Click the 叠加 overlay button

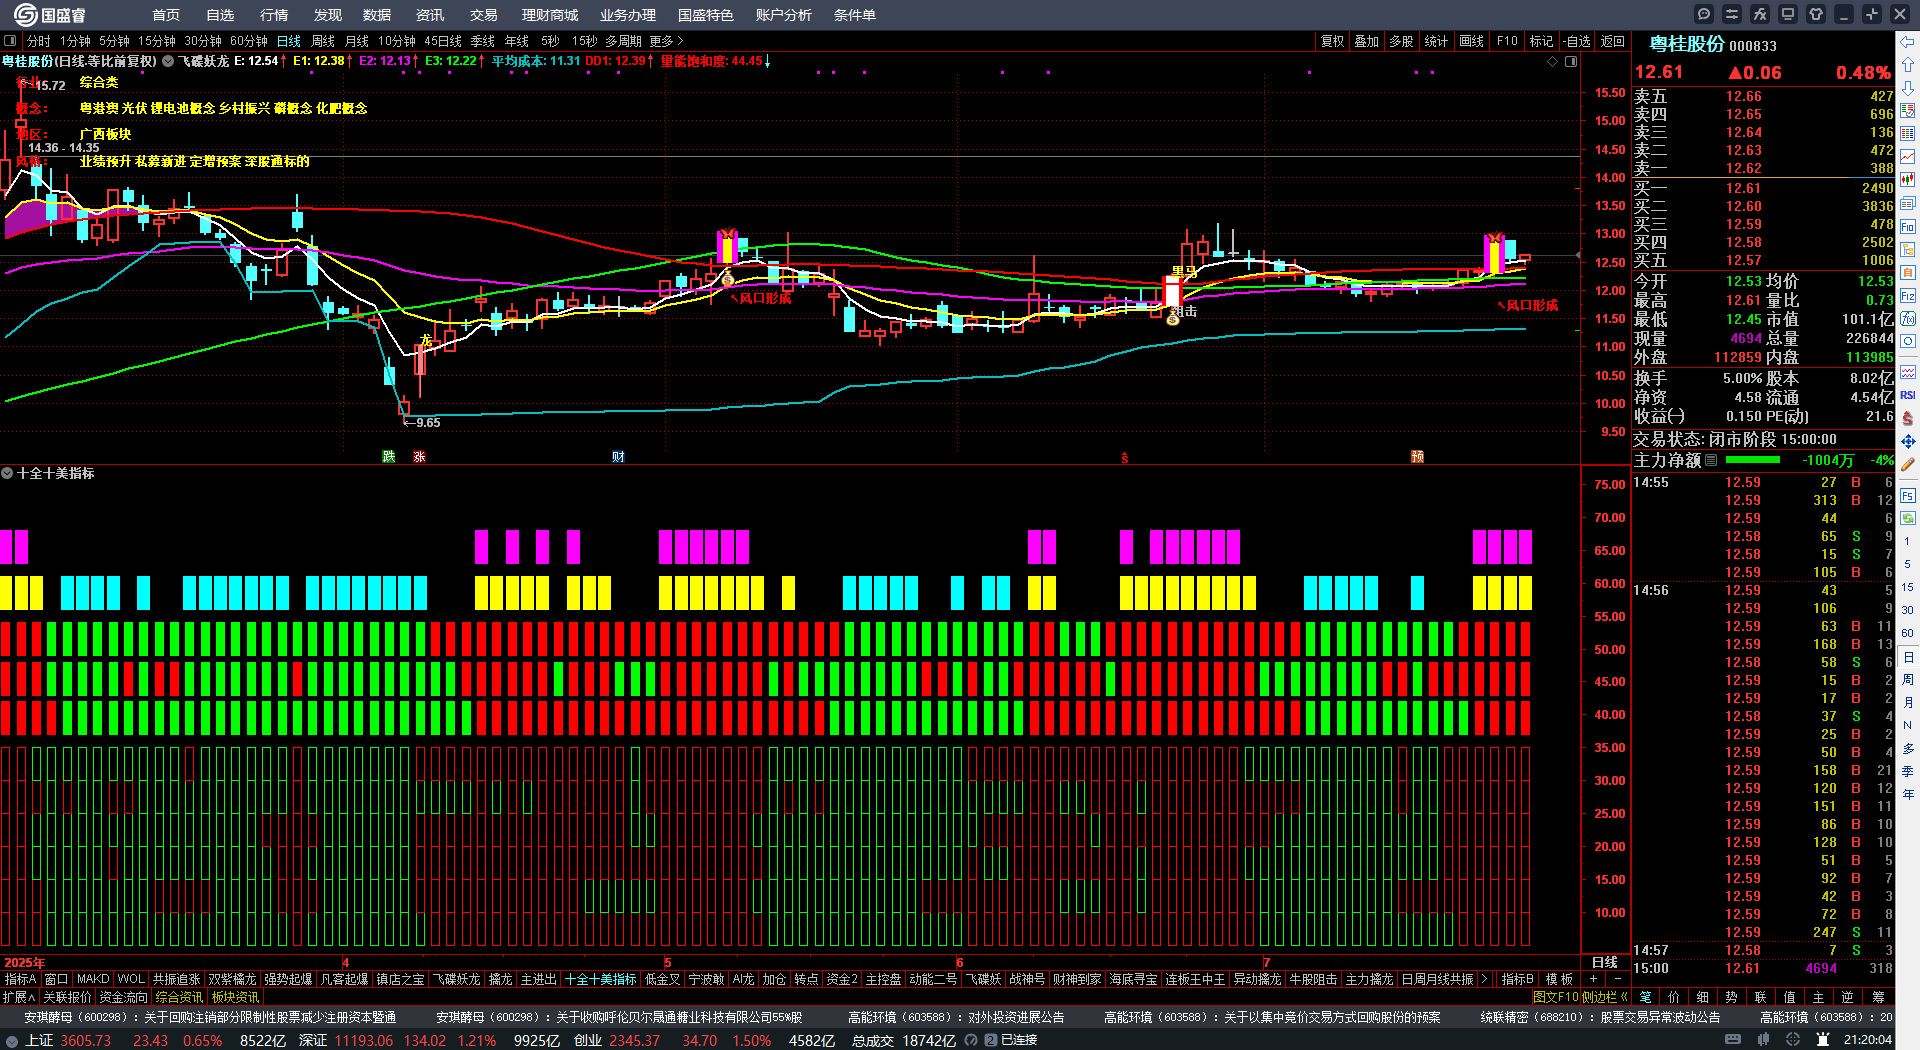pyautogui.click(x=1367, y=41)
